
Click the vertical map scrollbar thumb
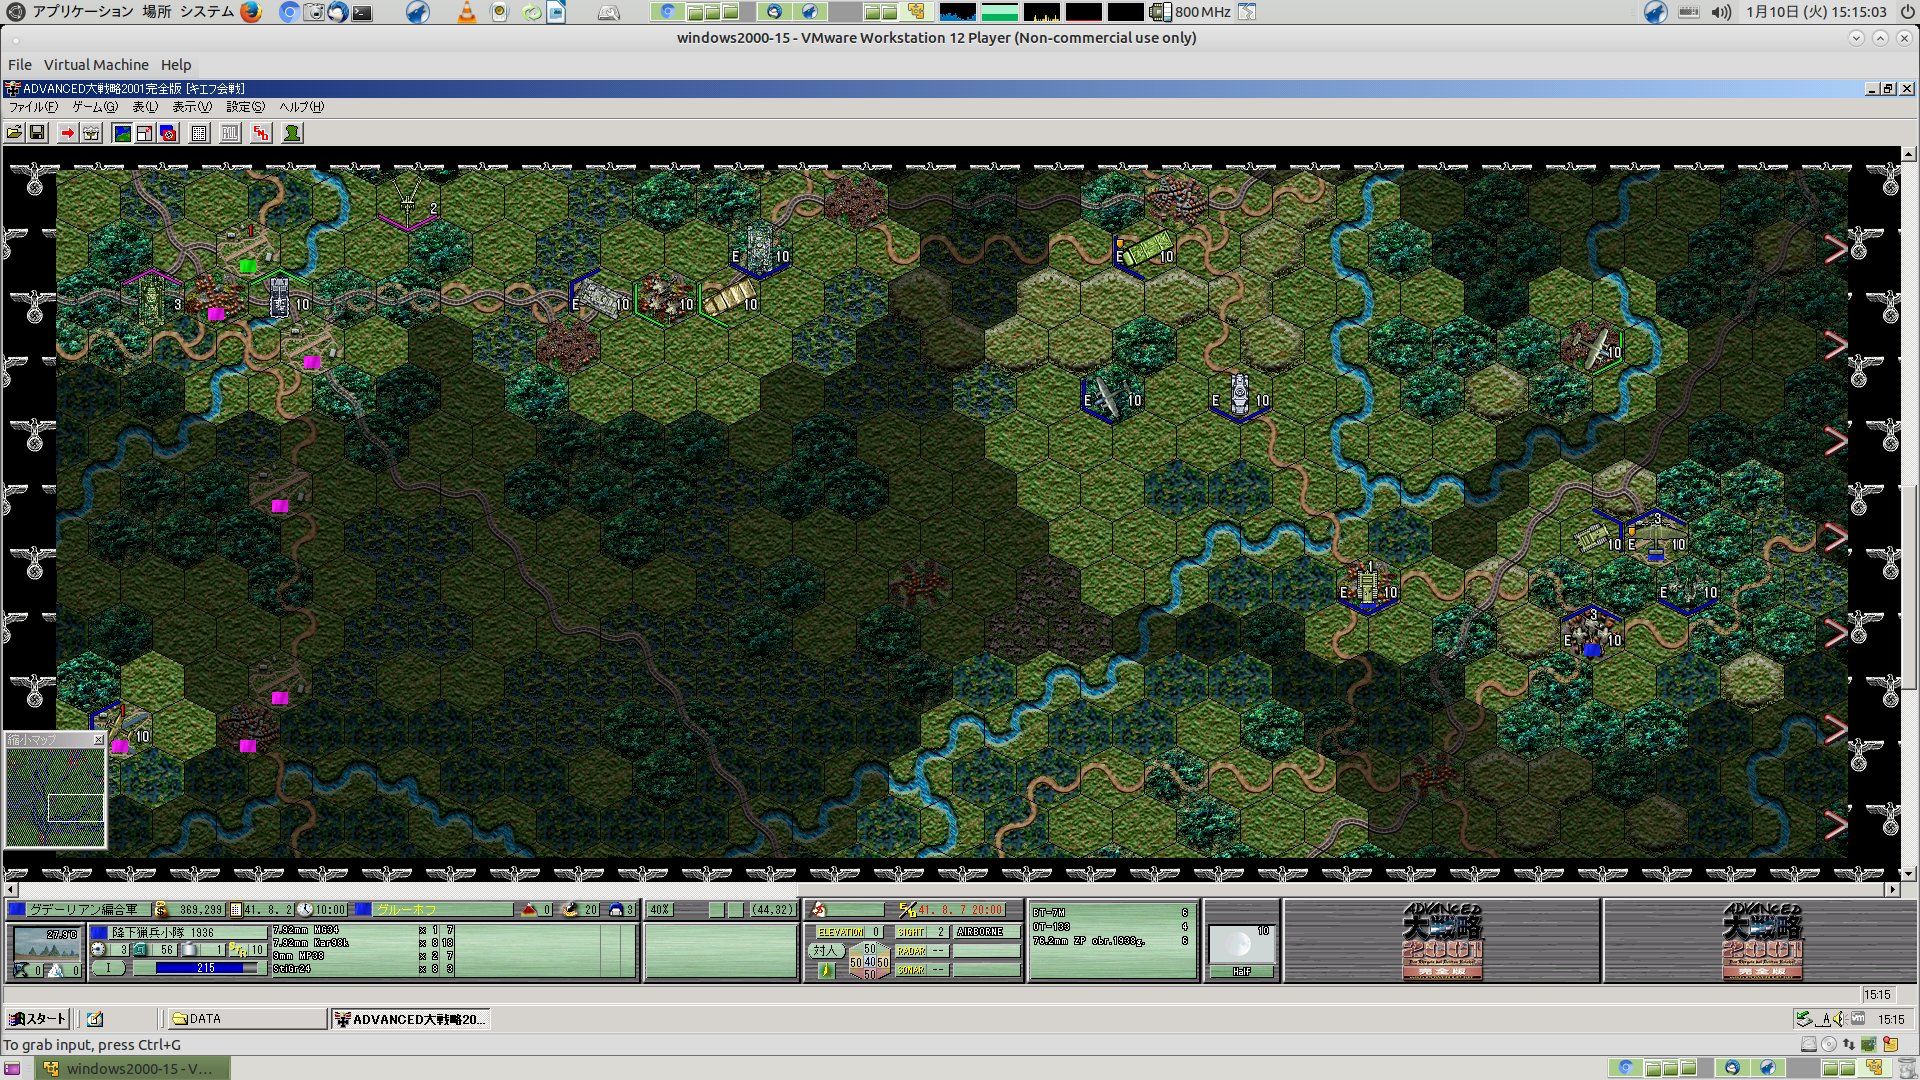coord(1909,585)
